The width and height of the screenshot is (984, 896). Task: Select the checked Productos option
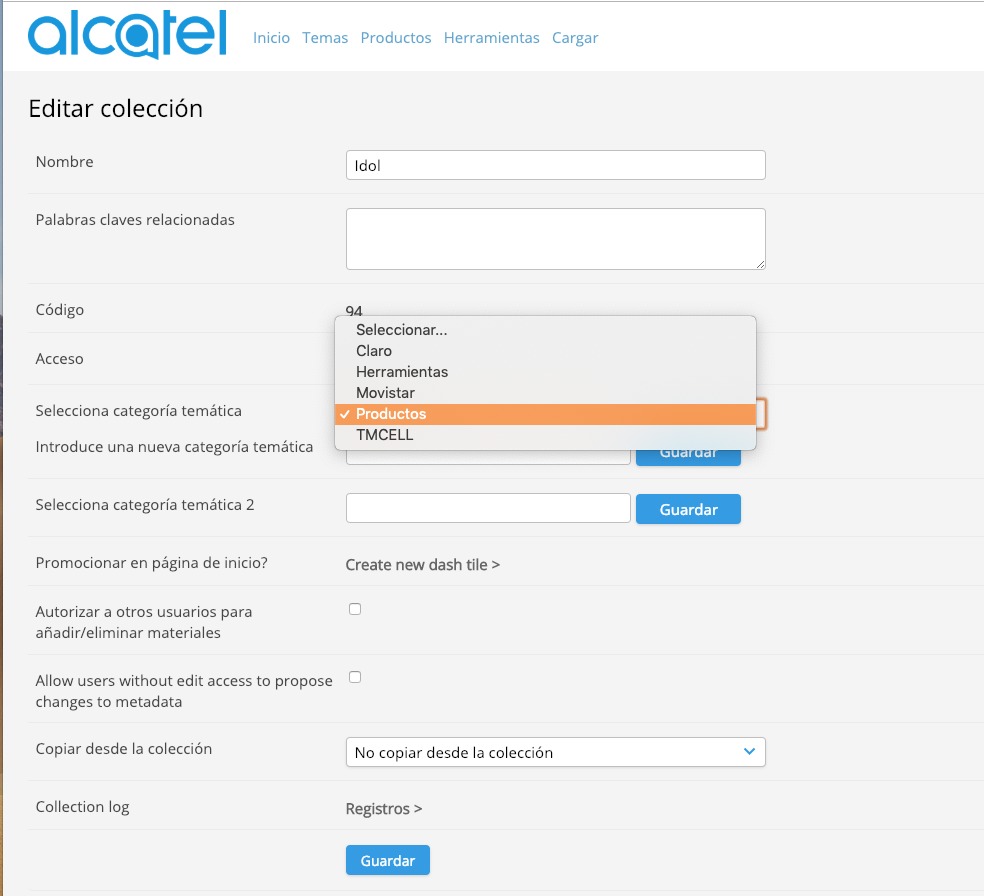pyautogui.click(x=545, y=414)
